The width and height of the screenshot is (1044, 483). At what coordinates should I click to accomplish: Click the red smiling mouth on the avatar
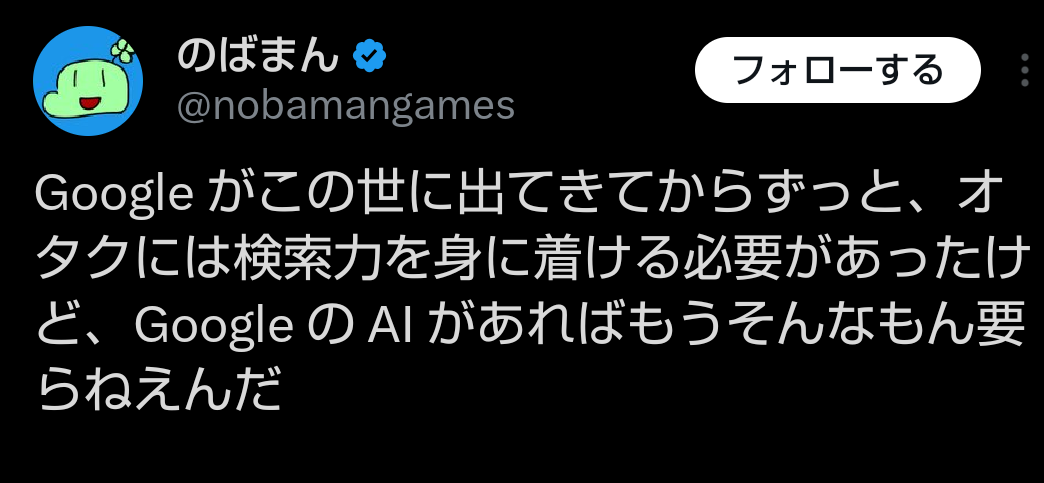click(89, 104)
